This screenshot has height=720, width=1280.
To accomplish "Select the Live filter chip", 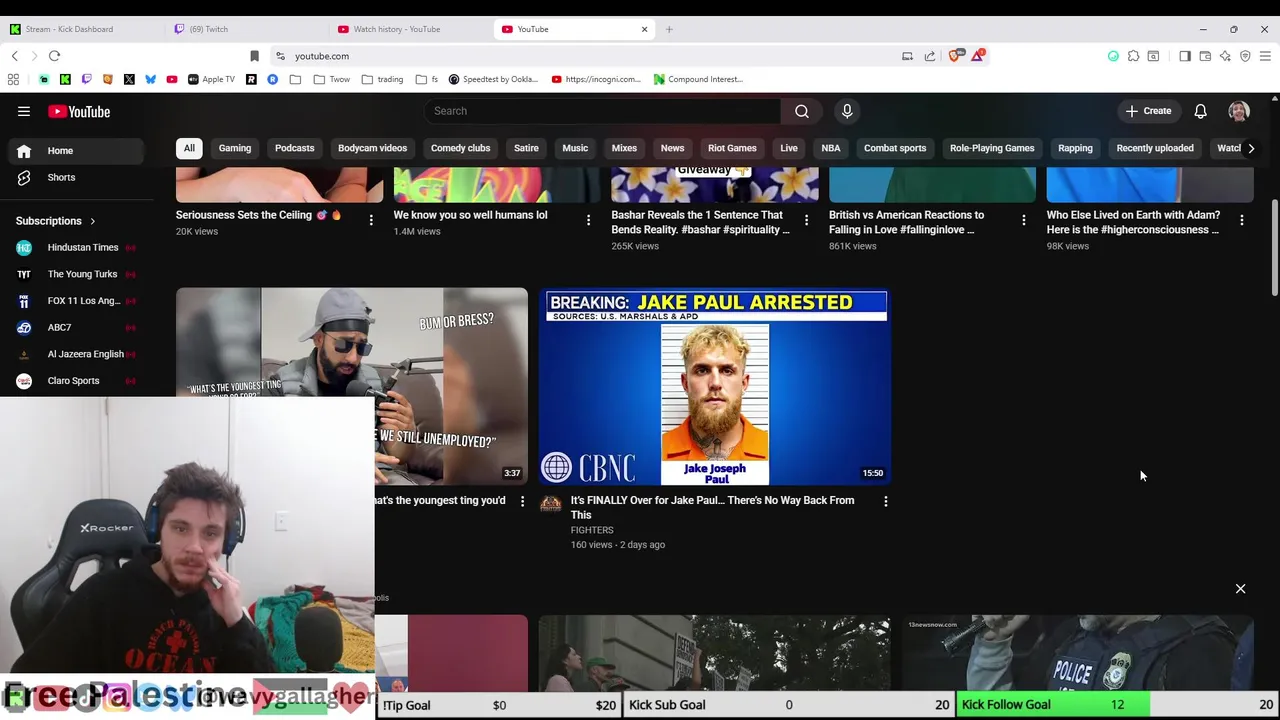I will 789,148.
